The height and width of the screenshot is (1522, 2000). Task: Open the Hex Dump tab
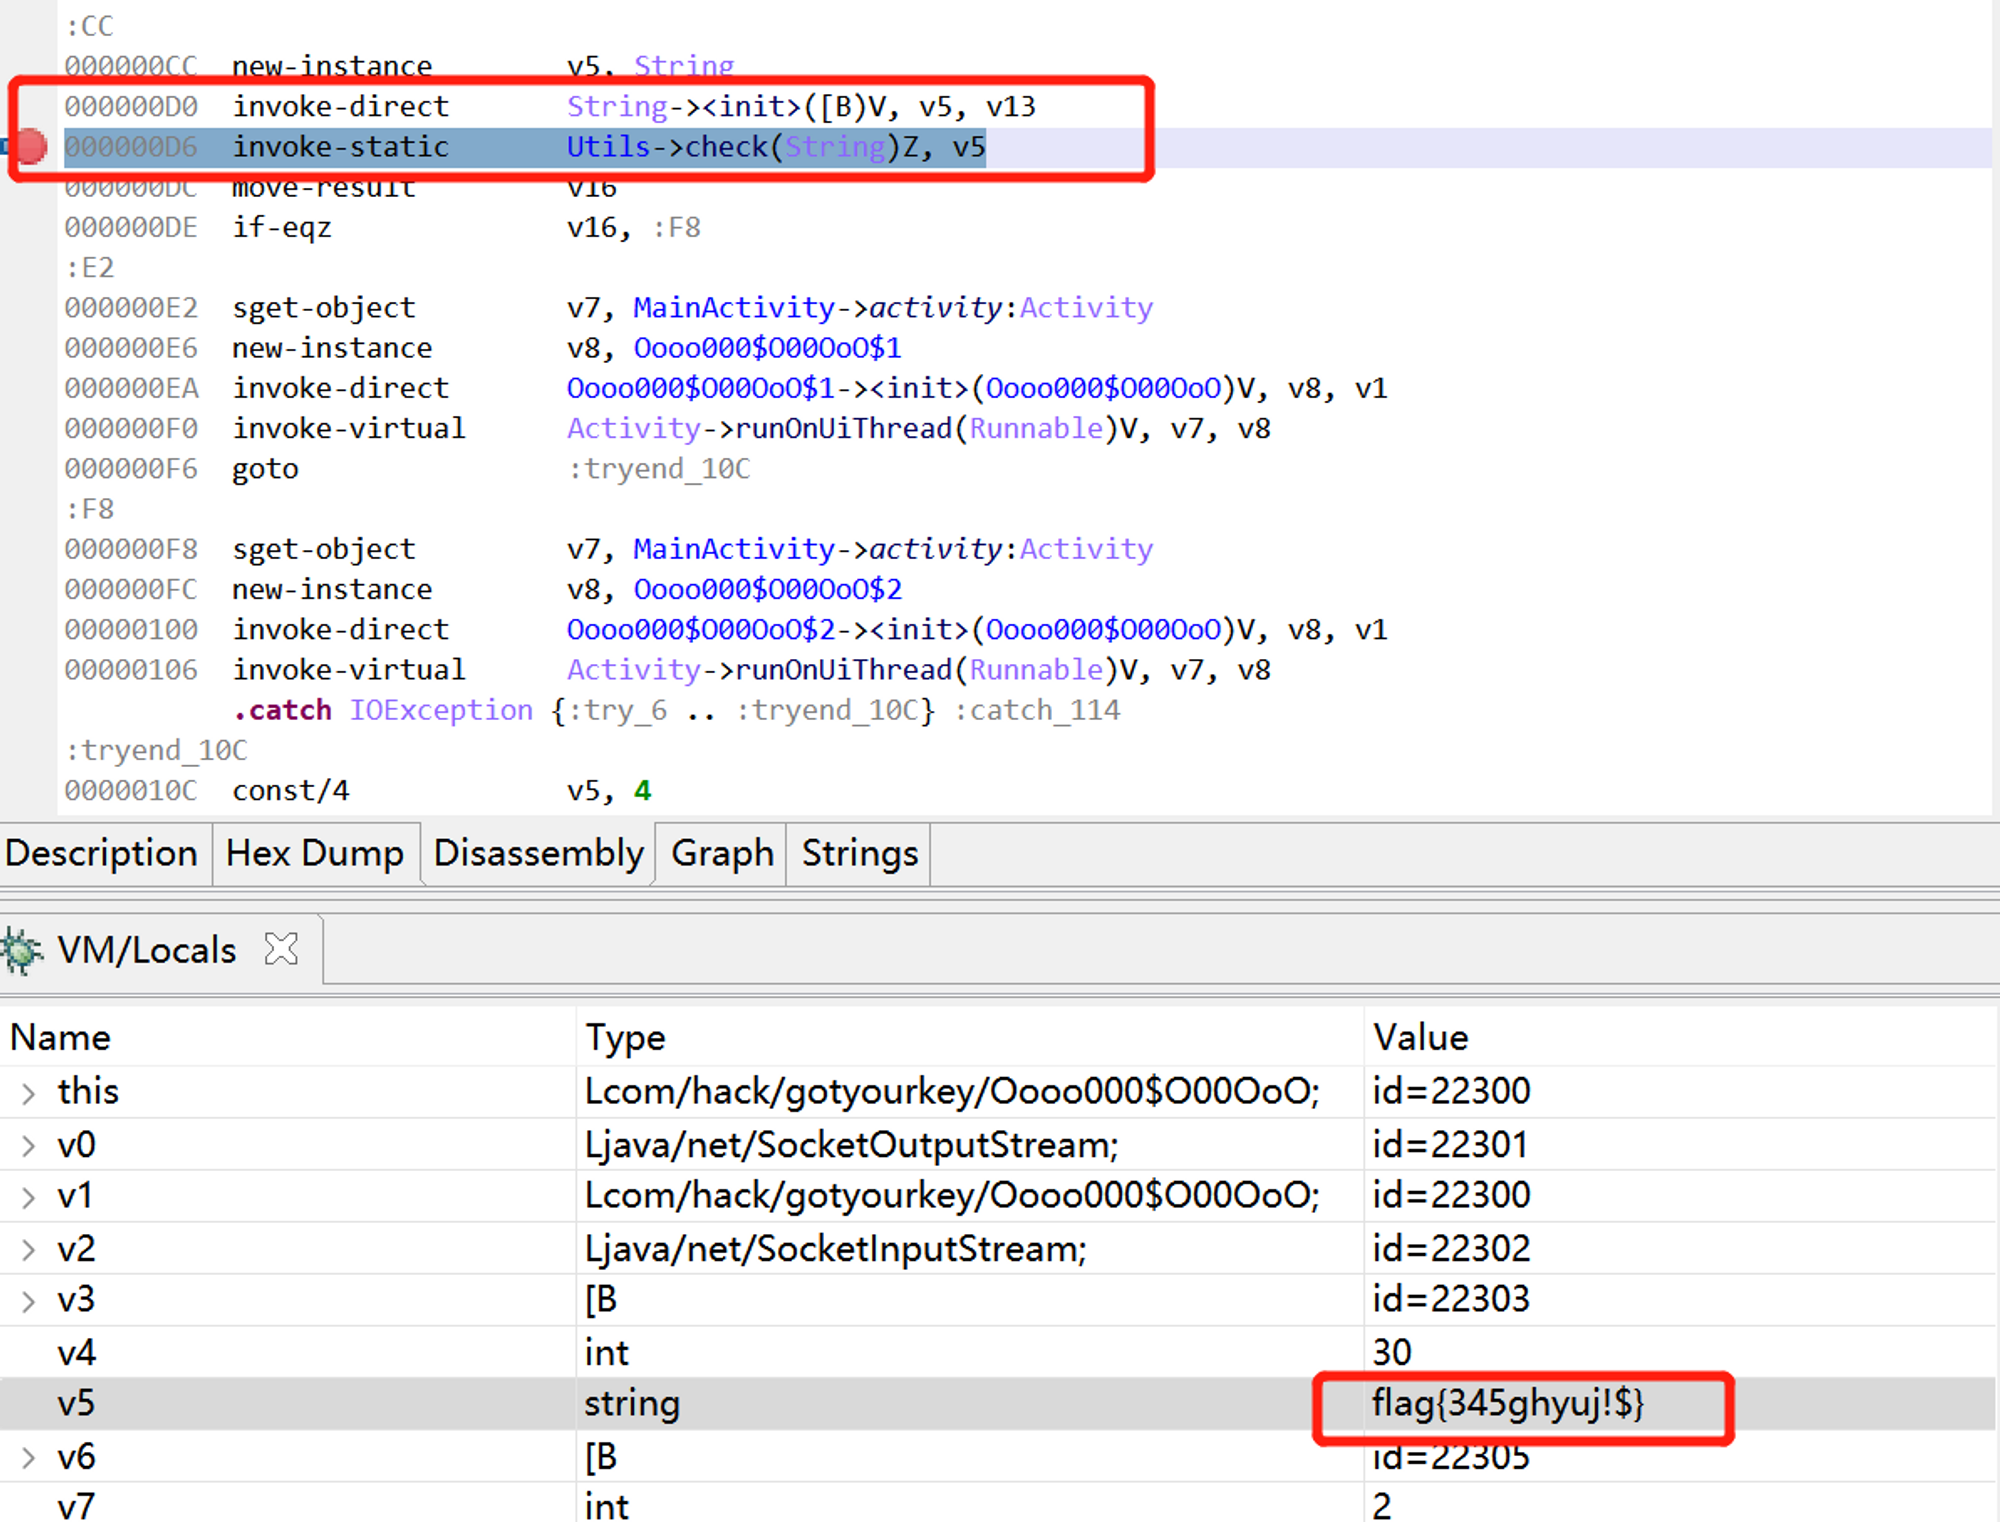coord(314,854)
